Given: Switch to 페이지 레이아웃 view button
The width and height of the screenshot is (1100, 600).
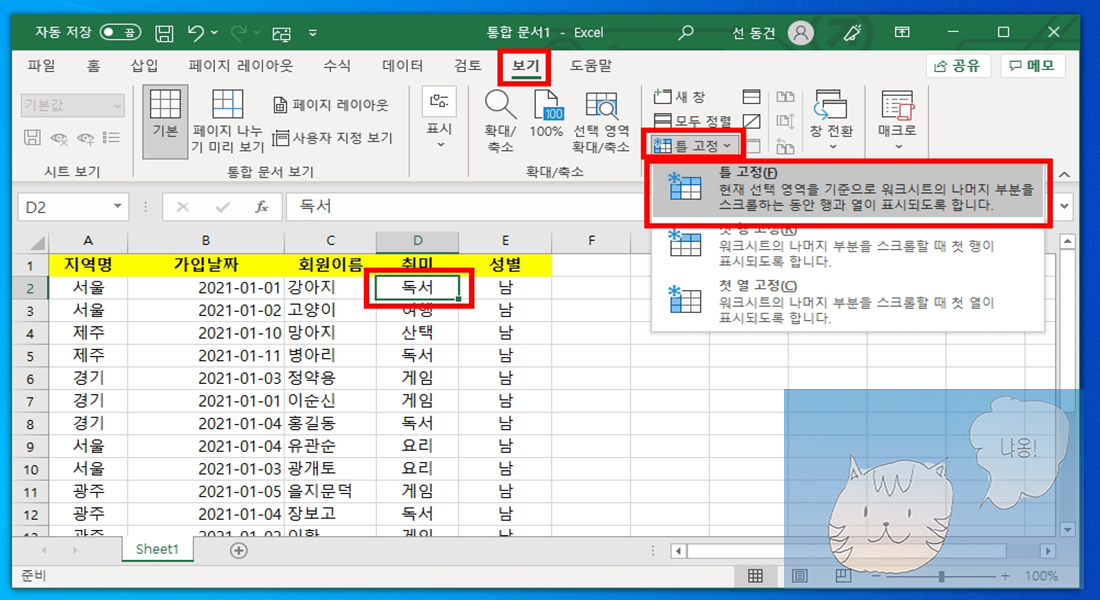Looking at the screenshot, I should [330, 105].
